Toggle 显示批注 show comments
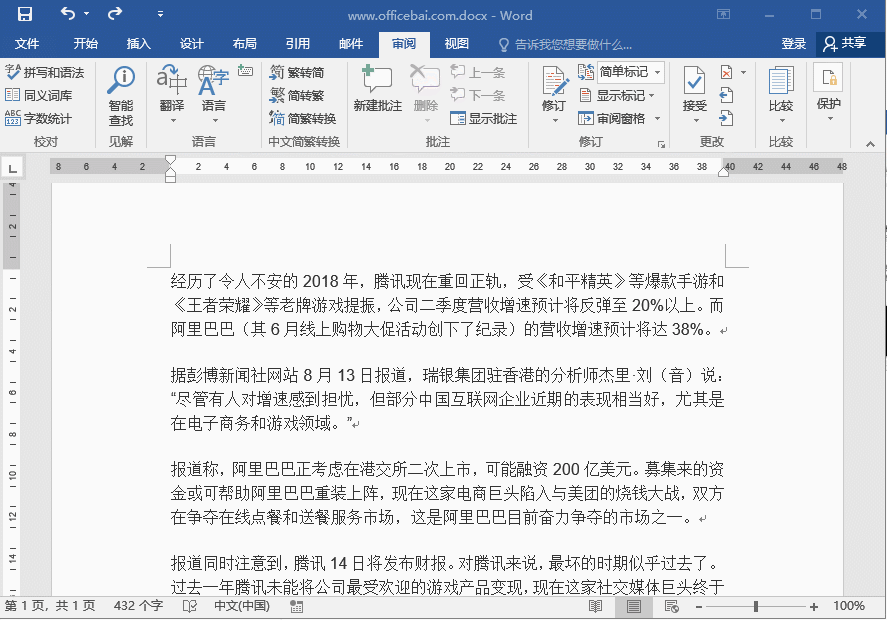 click(x=484, y=118)
